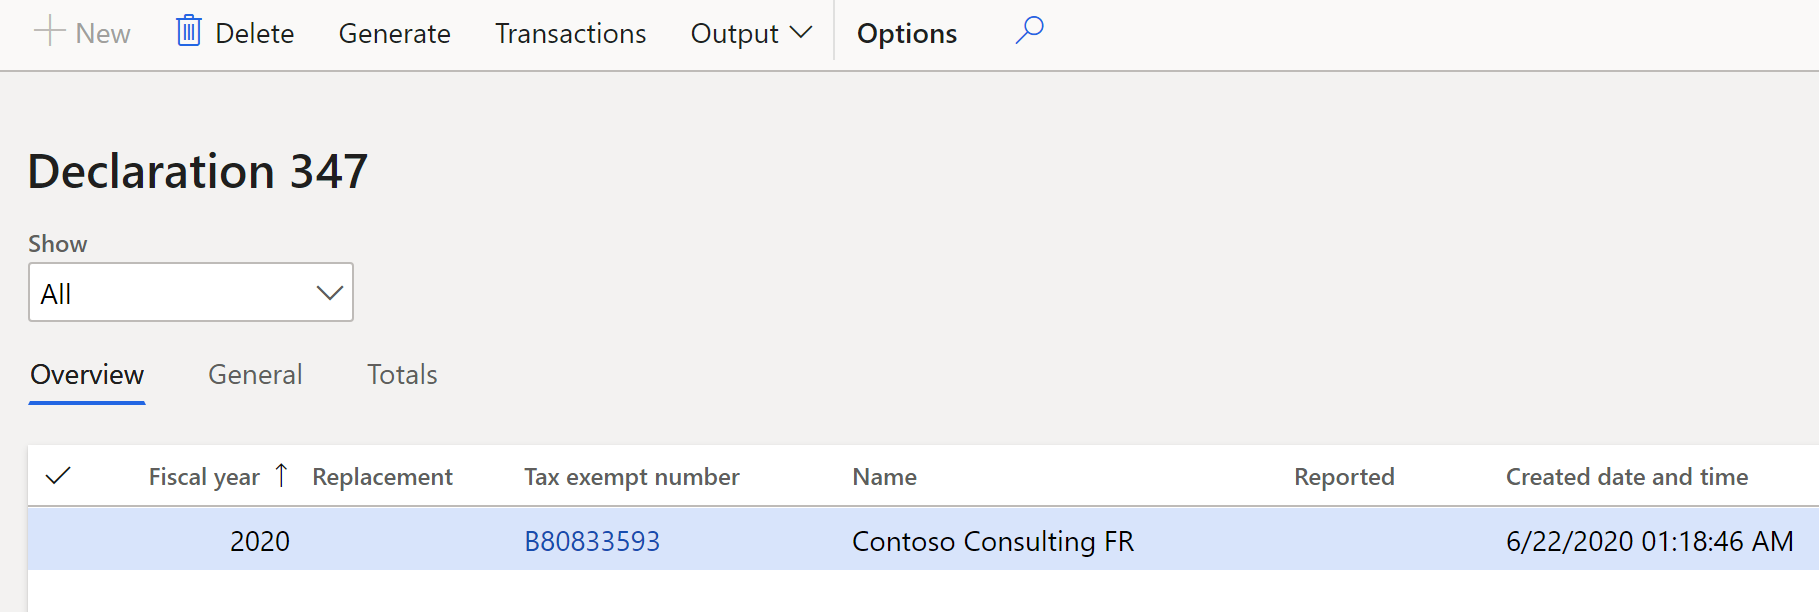Click the Delete trash can icon

pos(189,31)
